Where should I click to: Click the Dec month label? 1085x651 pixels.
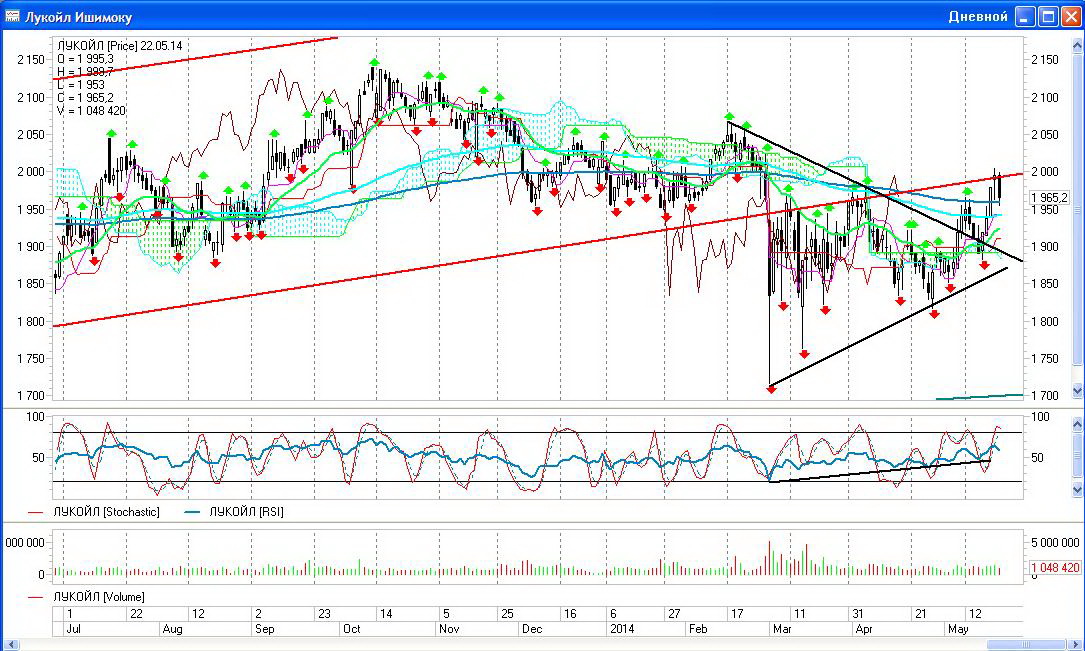point(532,629)
